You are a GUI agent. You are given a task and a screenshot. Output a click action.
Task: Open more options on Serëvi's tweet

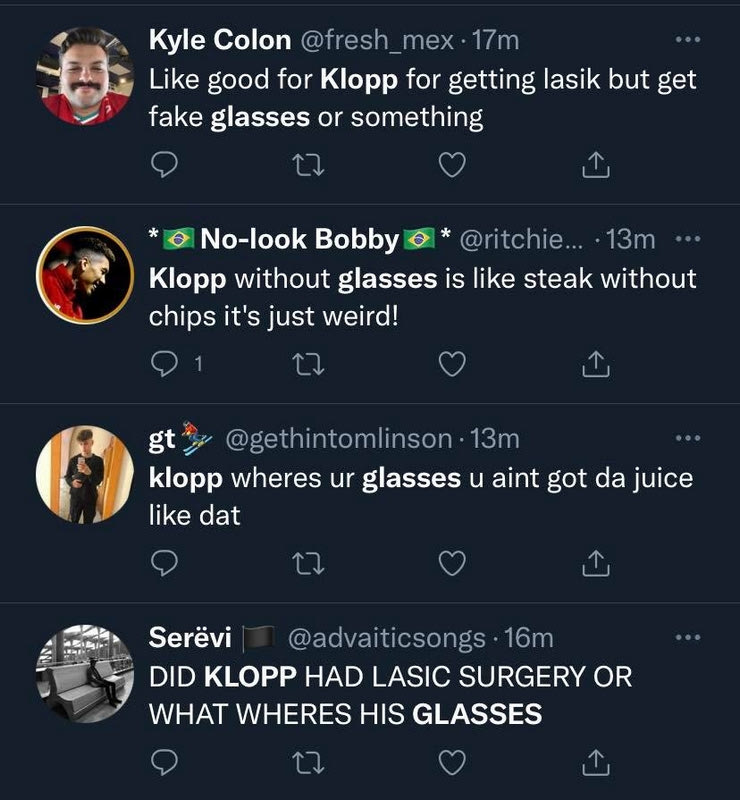pyautogui.click(x=688, y=637)
